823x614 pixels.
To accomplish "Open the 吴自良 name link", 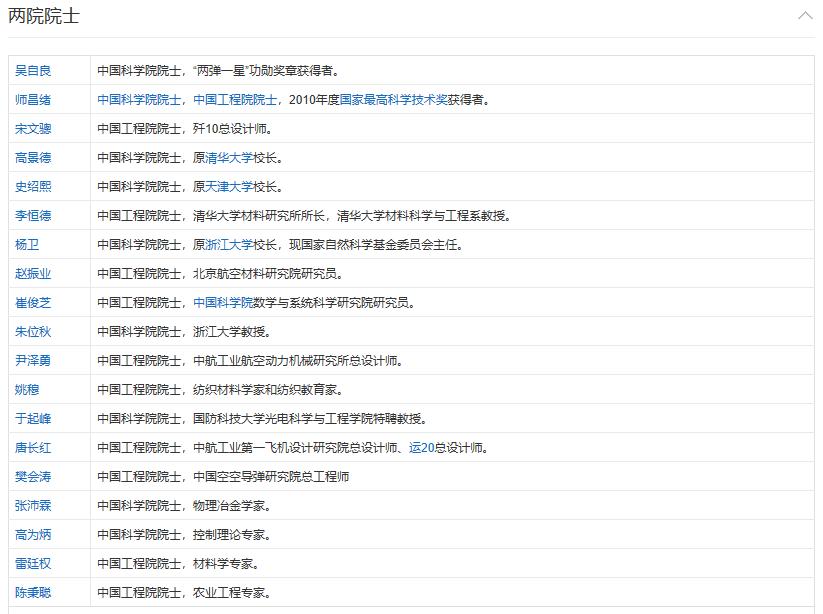I will click(33, 71).
